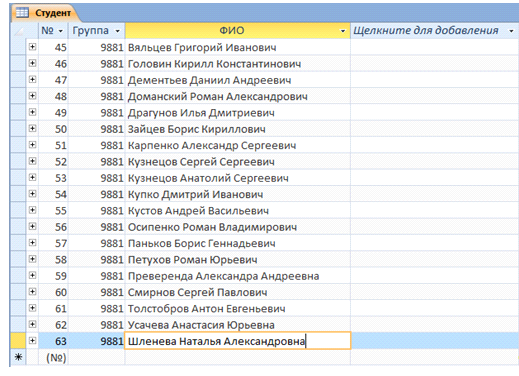Click the № column header label
This screenshot has width=519, height=376.
tap(47, 31)
